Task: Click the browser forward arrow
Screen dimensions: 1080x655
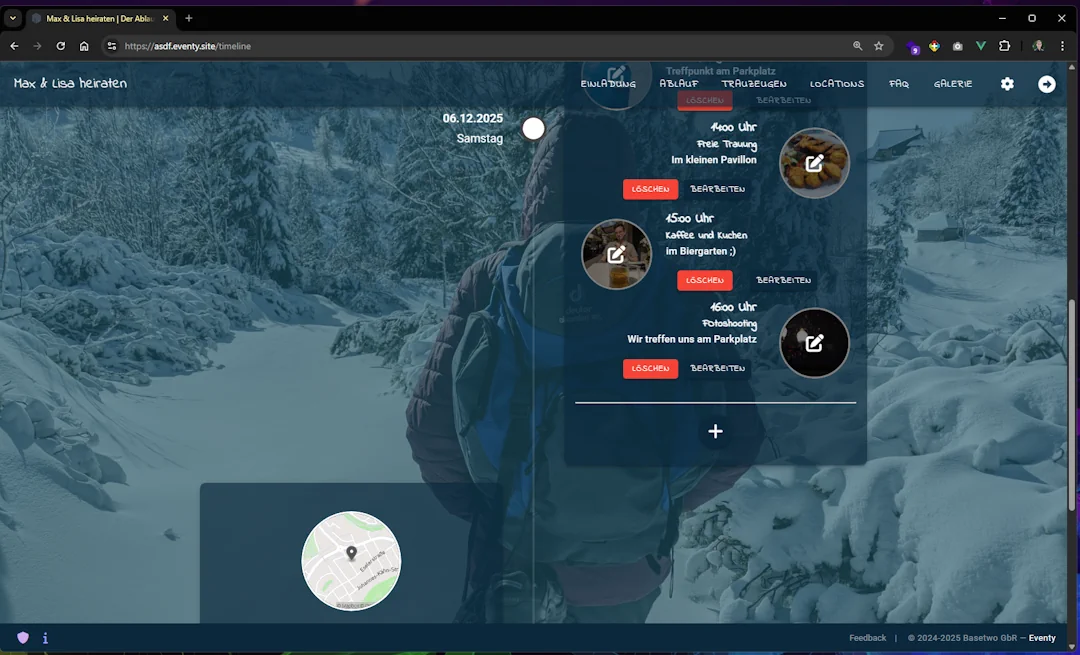Action: 37,46
